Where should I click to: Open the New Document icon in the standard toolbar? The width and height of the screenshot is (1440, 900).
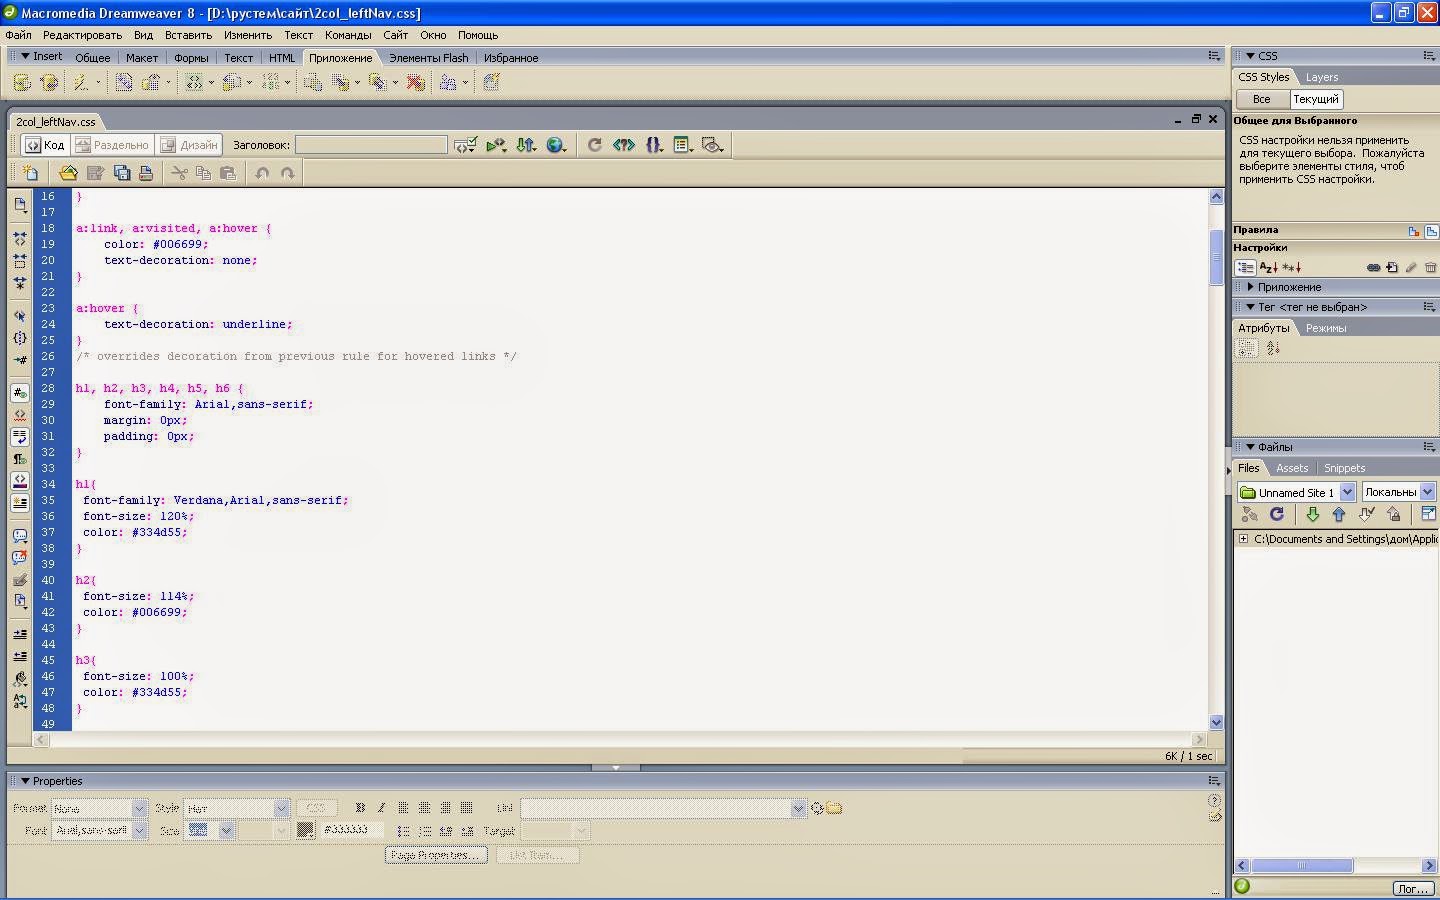coord(30,173)
